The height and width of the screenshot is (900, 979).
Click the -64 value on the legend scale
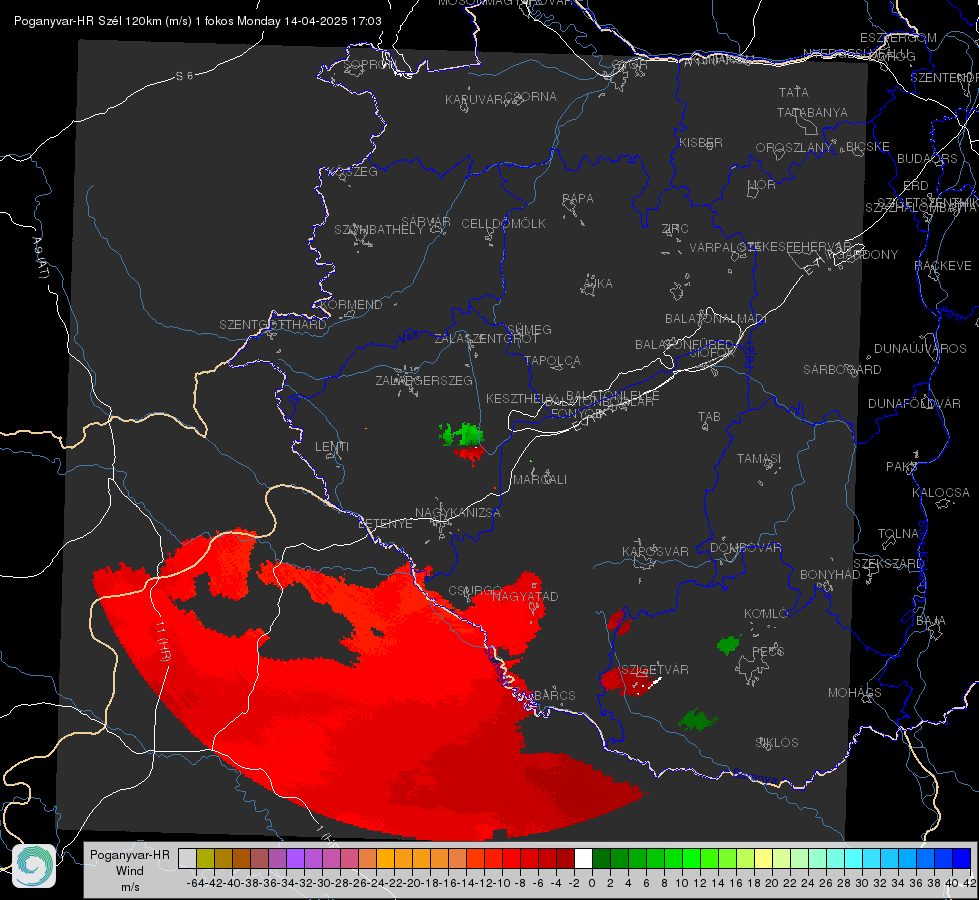click(195, 883)
